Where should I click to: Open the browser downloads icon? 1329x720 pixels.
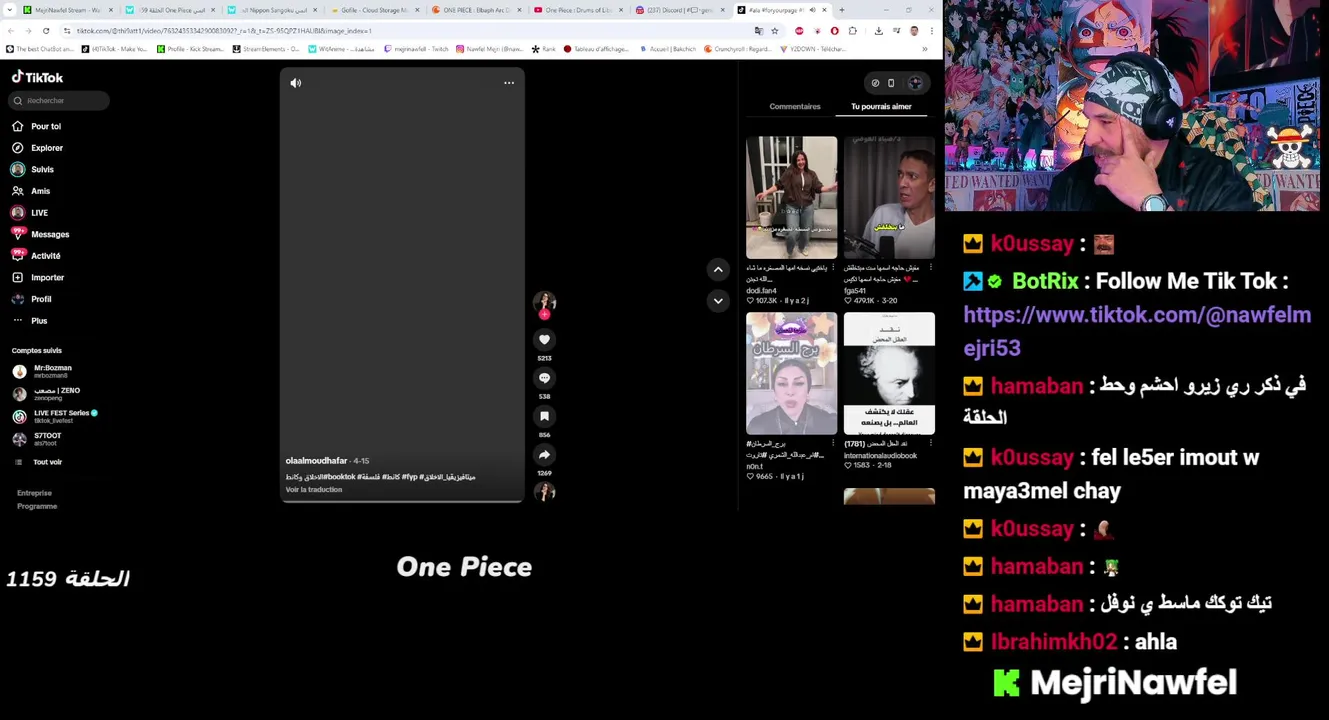click(x=878, y=31)
